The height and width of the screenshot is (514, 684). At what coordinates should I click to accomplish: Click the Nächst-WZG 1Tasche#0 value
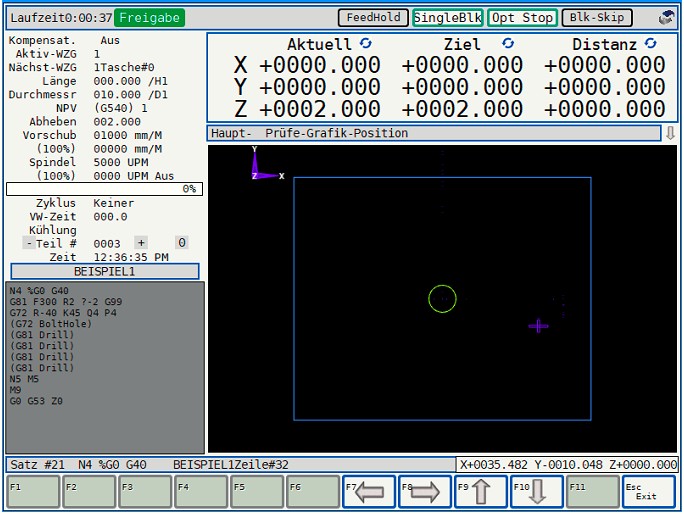[x=124, y=68]
